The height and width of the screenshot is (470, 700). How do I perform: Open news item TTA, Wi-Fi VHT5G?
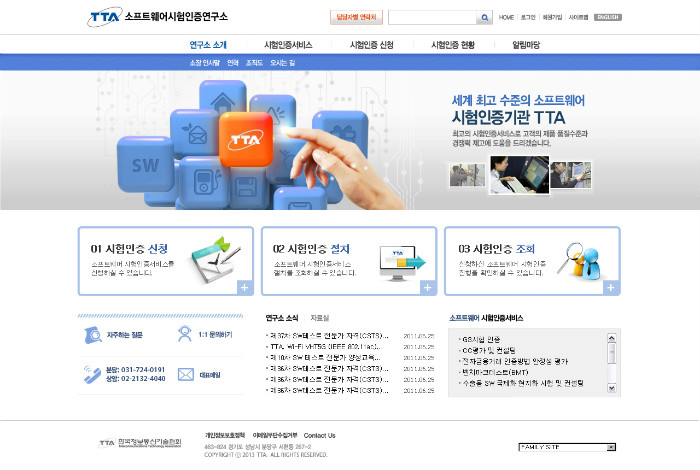pyautogui.click(x=326, y=346)
